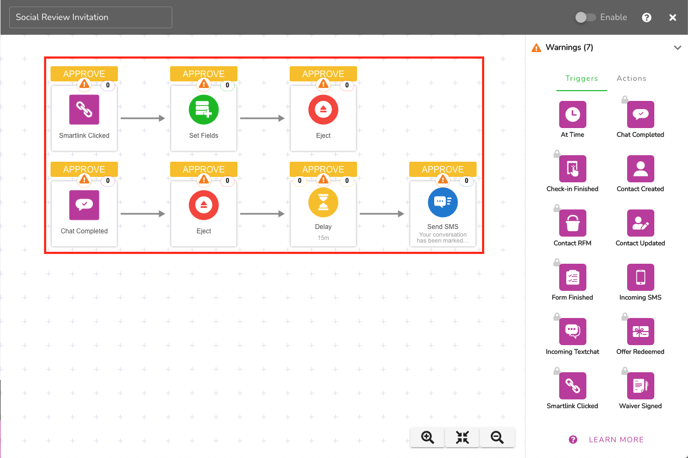The image size is (688, 458).
Task: Open the Send SMS action node
Action: click(x=442, y=204)
